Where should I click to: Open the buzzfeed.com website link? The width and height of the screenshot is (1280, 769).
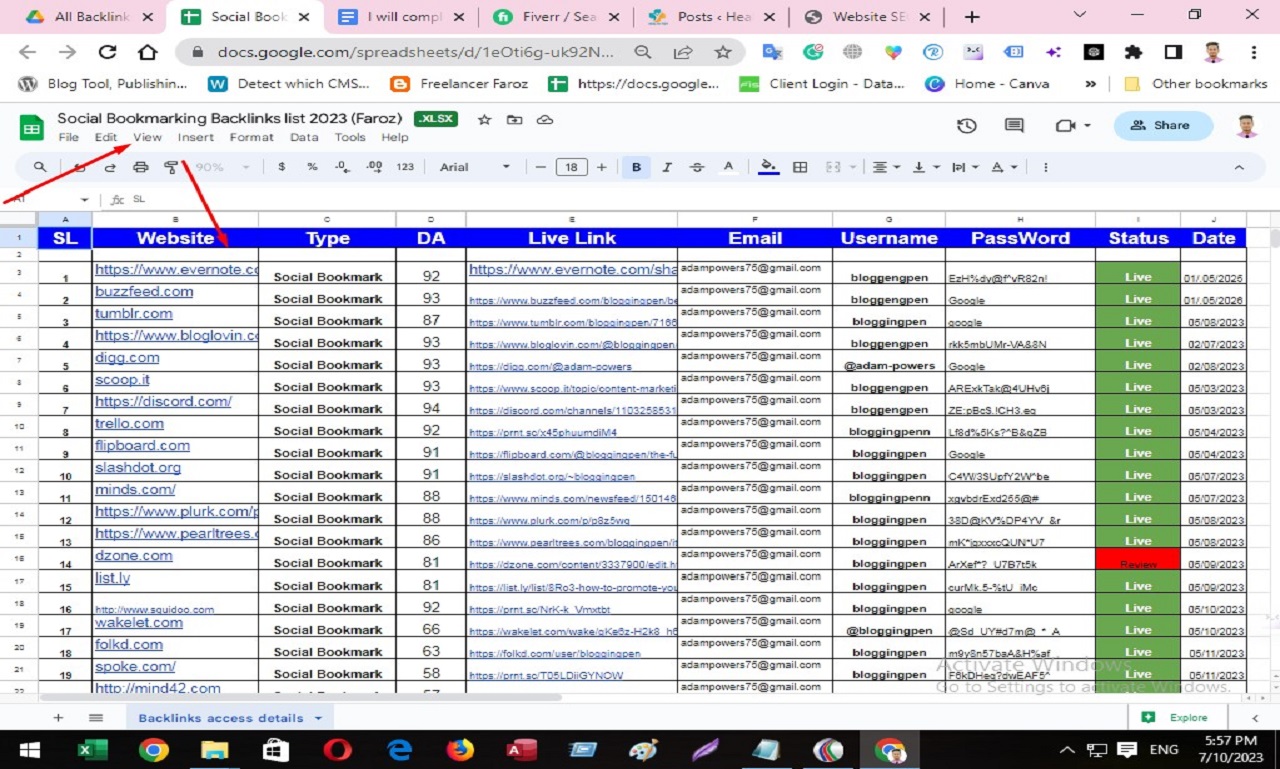point(144,292)
